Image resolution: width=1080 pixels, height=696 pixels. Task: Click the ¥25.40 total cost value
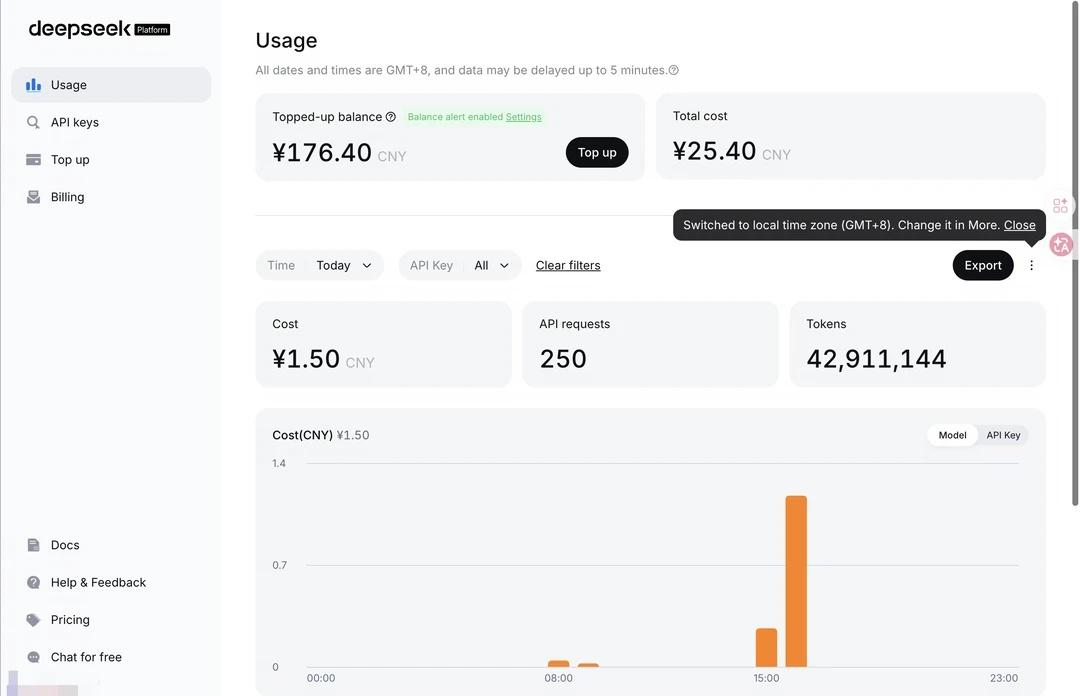pyautogui.click(x=714, y=151)
